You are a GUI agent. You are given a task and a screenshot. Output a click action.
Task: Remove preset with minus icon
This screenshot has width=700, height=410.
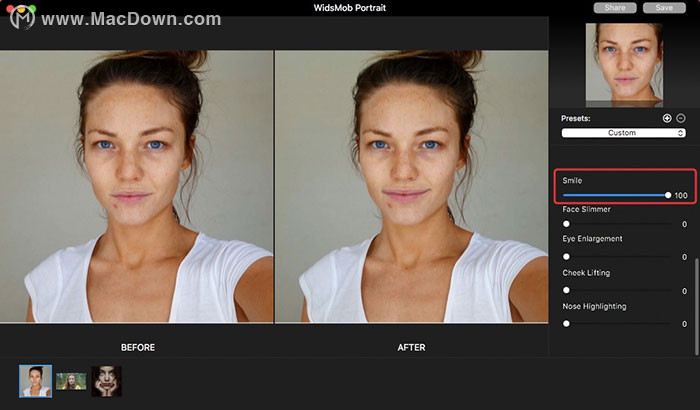coord(681,118)
